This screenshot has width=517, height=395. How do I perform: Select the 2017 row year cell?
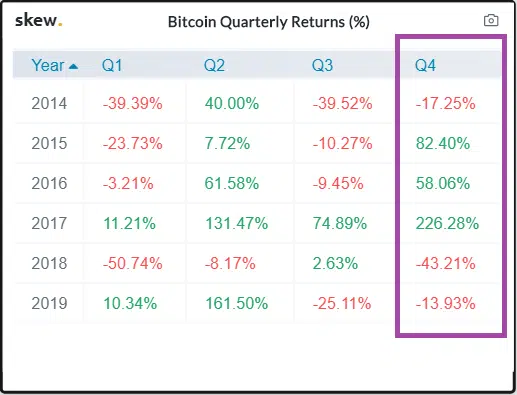(49, 223)
